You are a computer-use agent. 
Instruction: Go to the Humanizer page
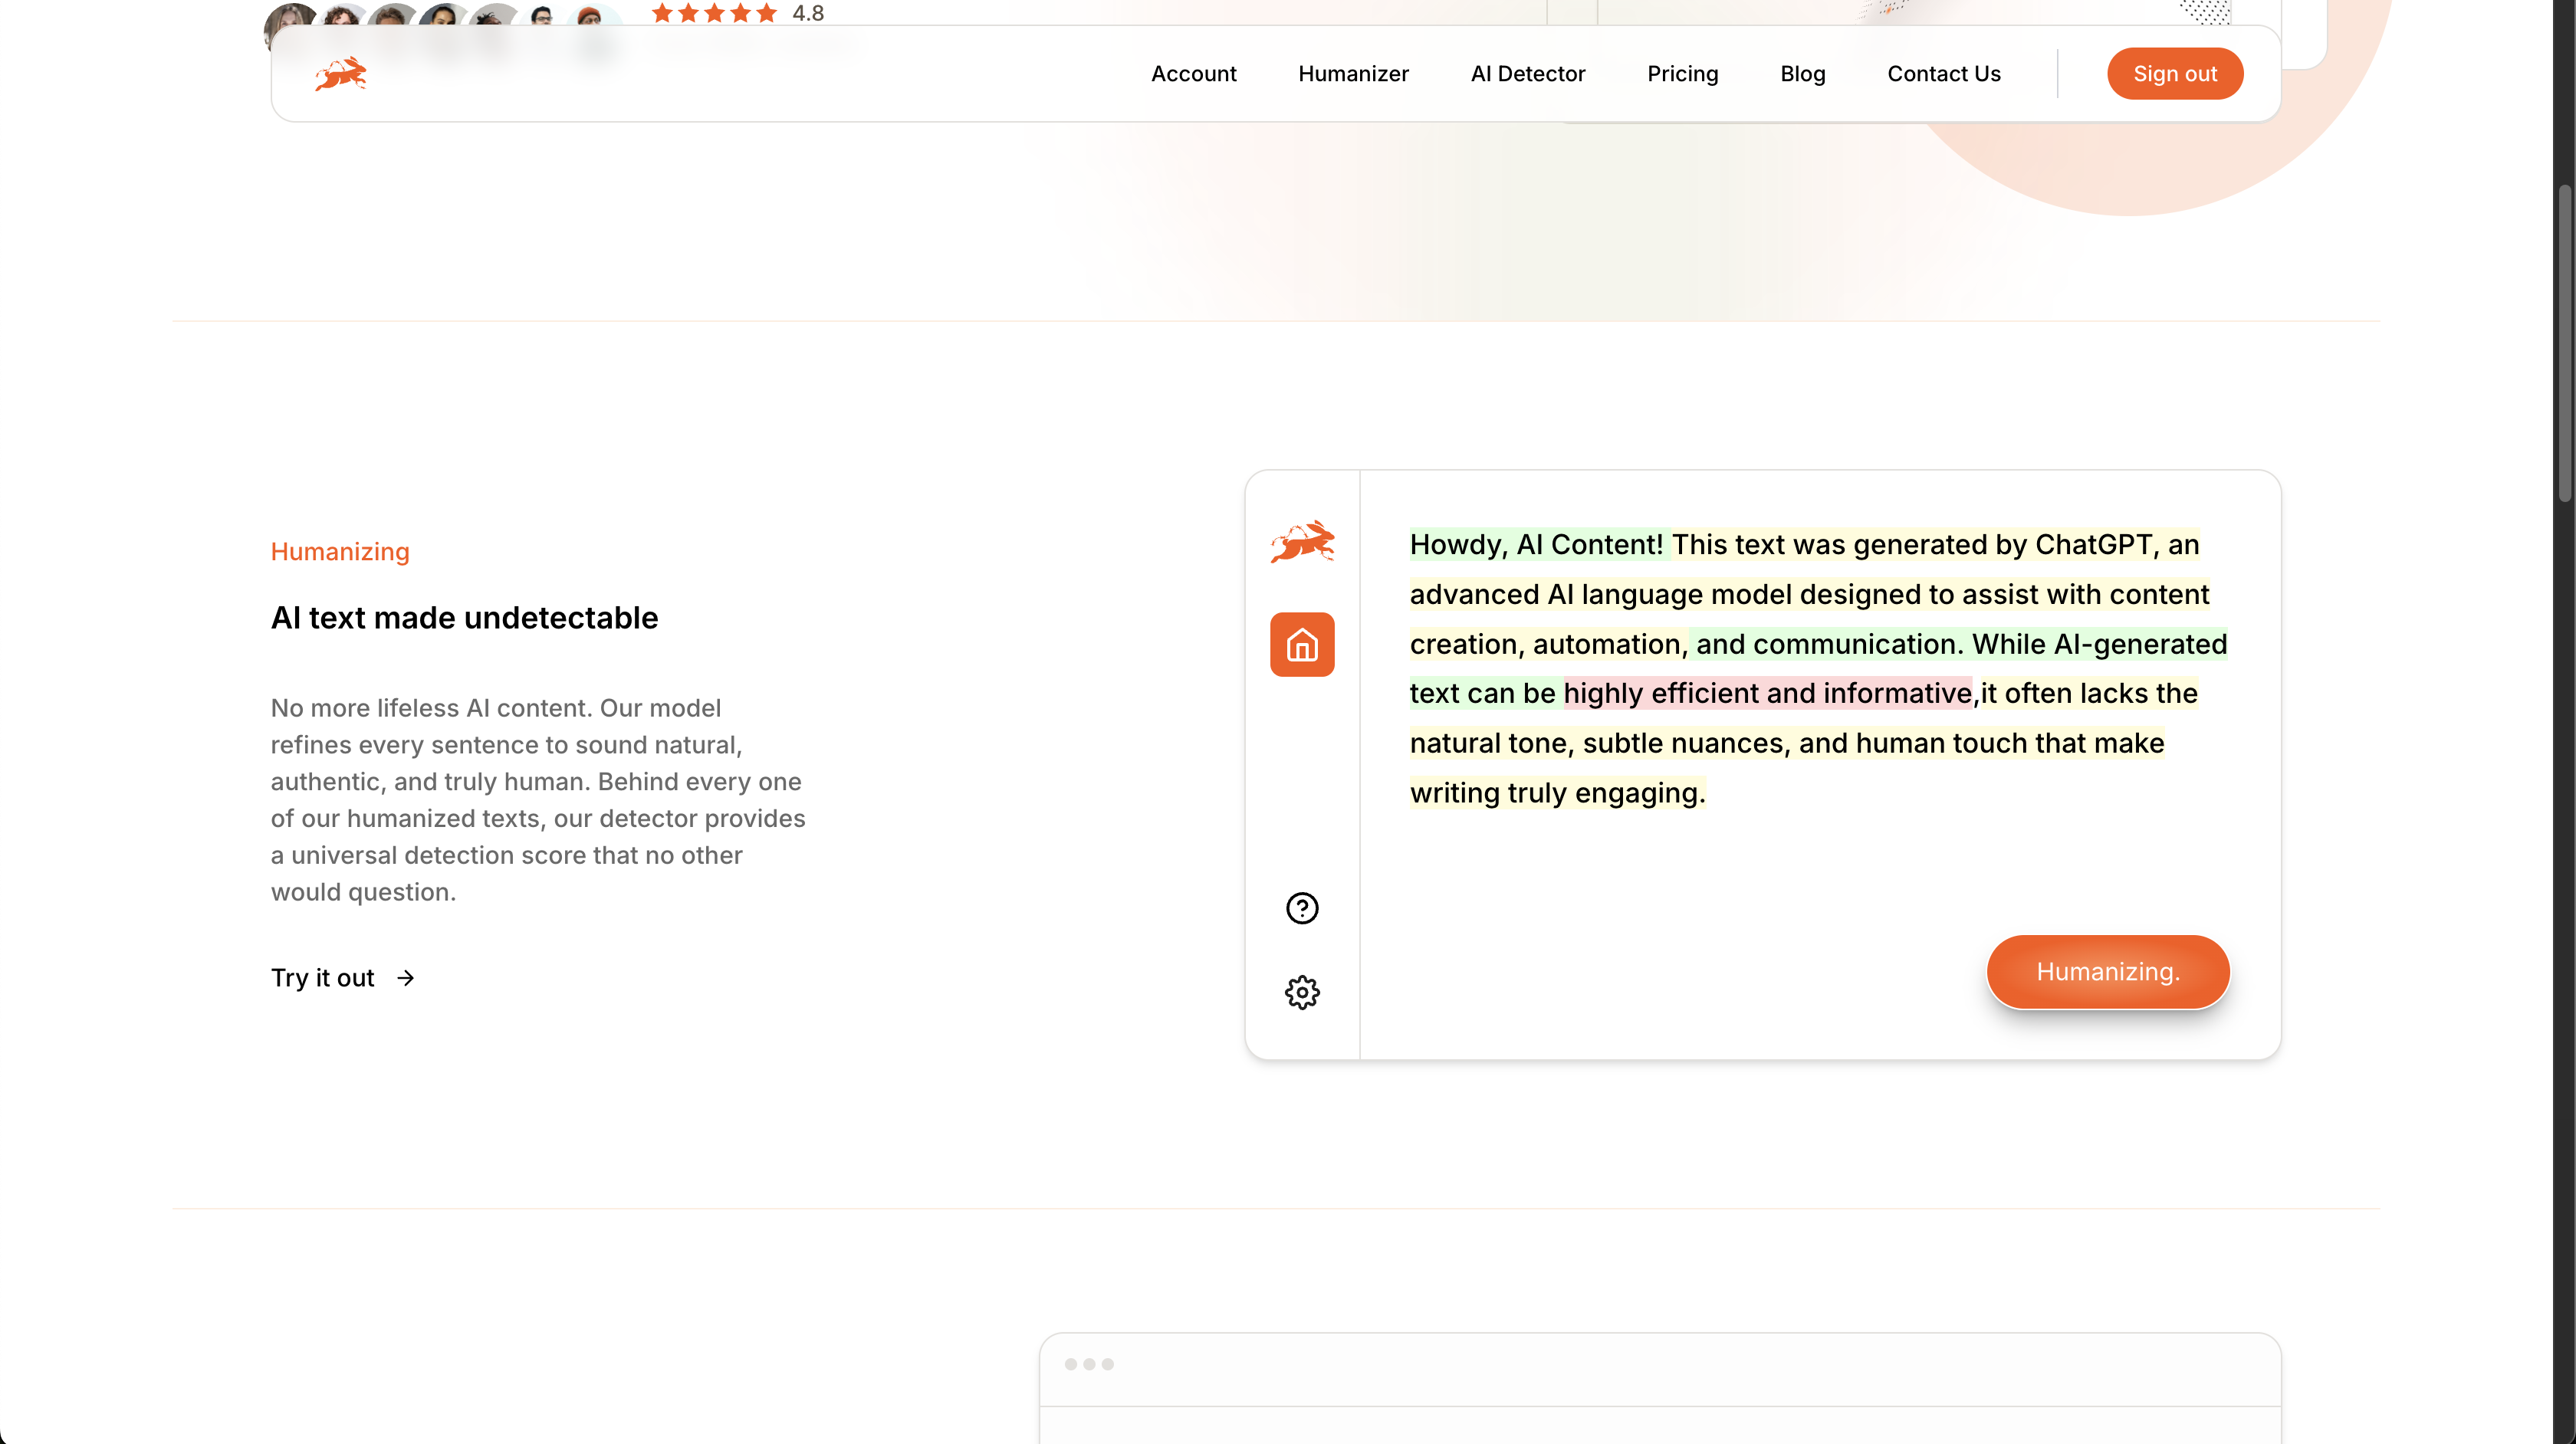coord(1353,74)
